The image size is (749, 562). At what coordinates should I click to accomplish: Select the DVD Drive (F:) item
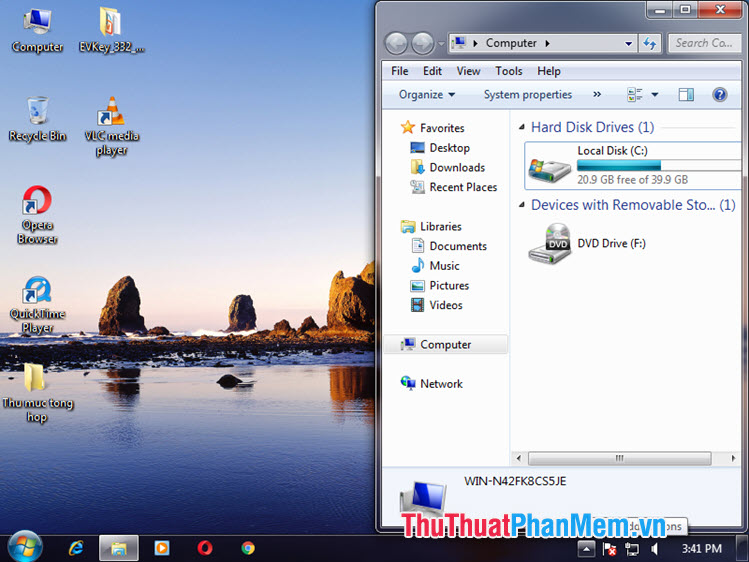pyautogui.click(x=588, y=244)
